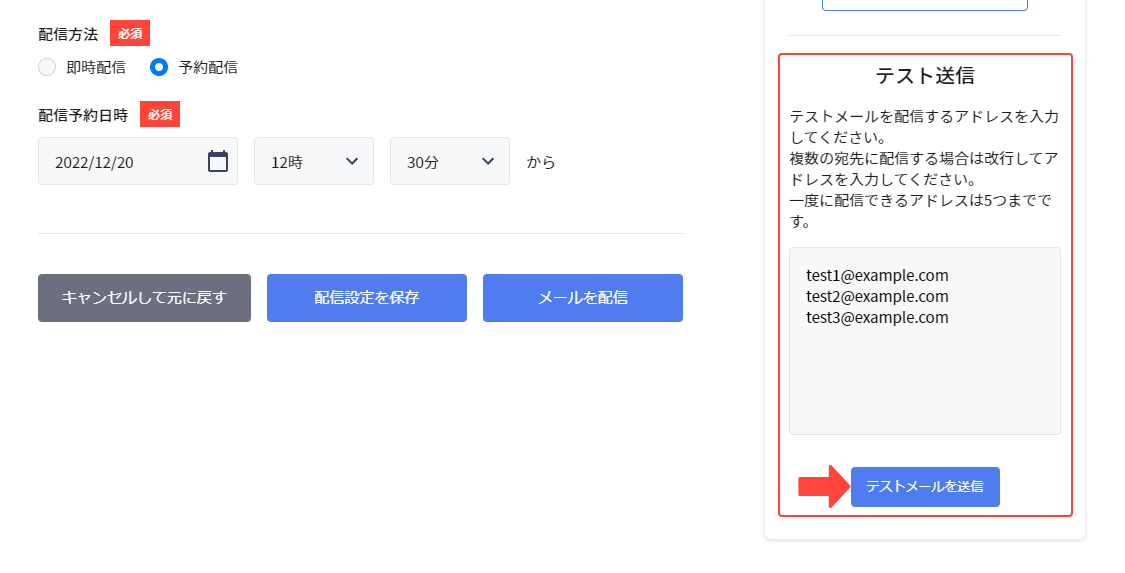Screen dimensions: 1125x573
Task: Click the 必須 badge beside 配信予約日時
Action: pyautogui.click(x=160, y=114)
